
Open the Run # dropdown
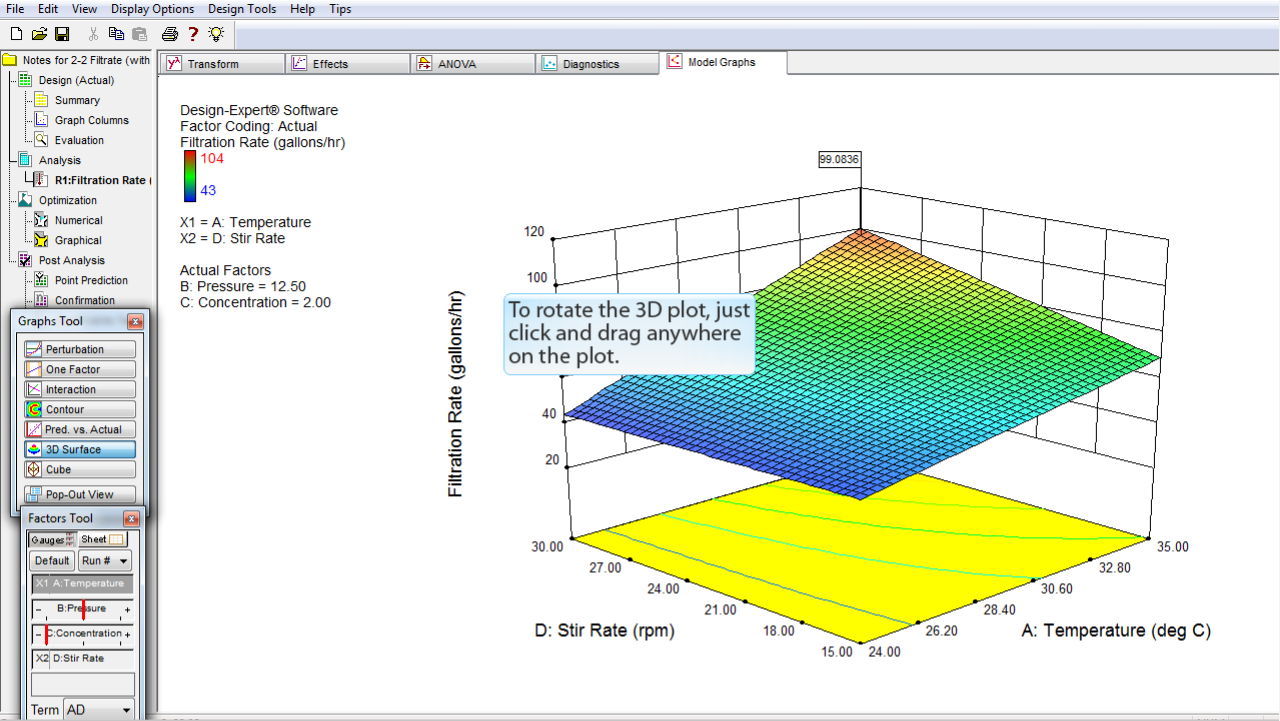pyautogui.click(x=105, y=561)
